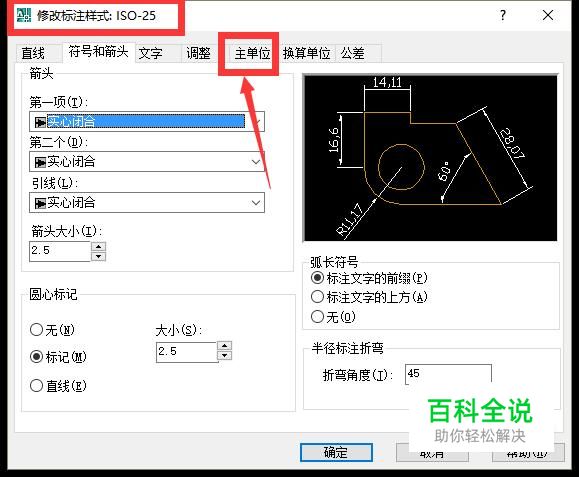Viewport: 579px width, 477px height.
Task: Click the dimension preview image
Action: point(431,158)
